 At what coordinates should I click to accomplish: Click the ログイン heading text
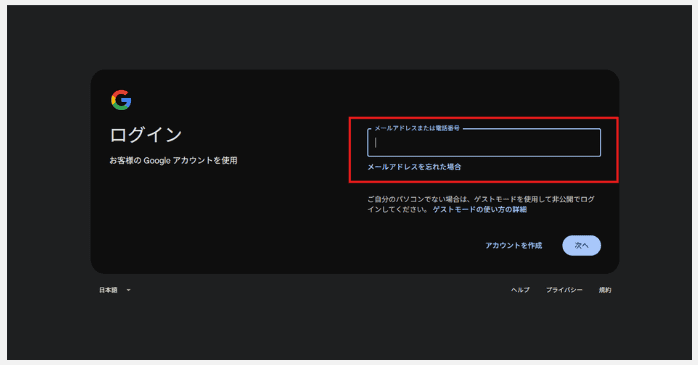click(146, 135)
